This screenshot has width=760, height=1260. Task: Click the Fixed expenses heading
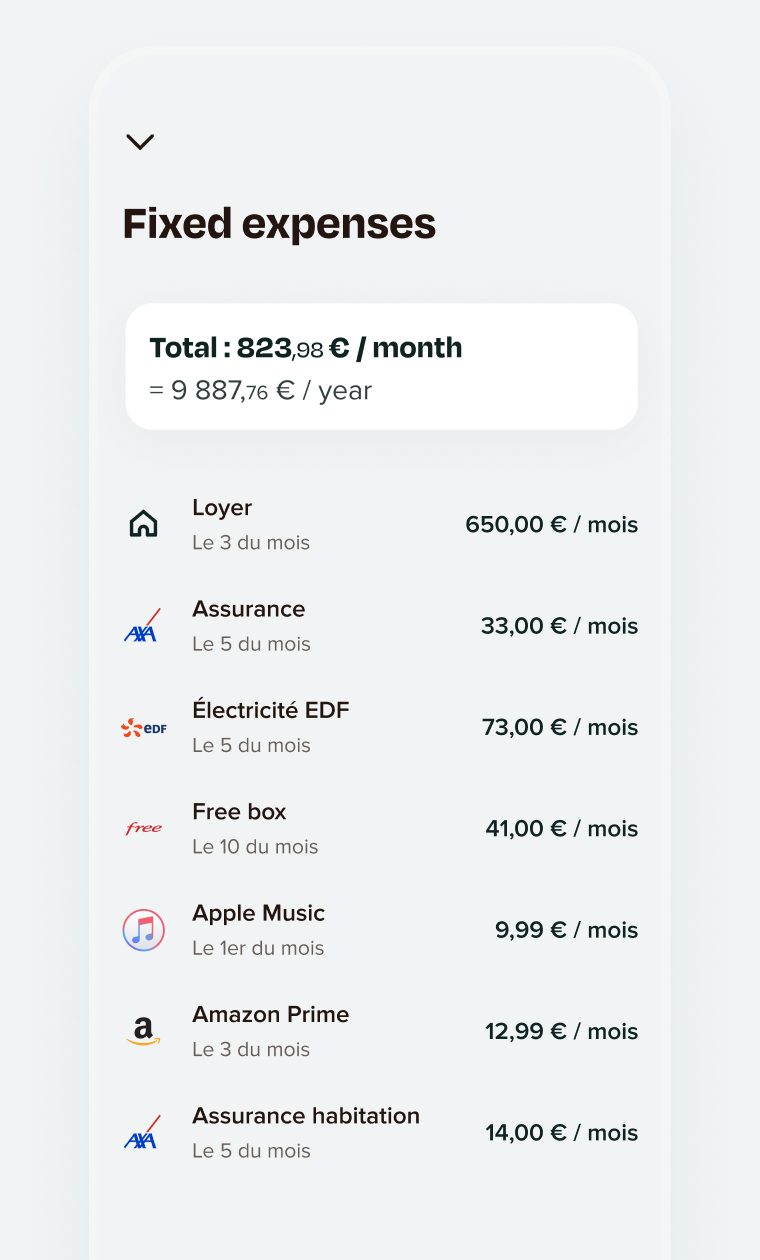279,224
